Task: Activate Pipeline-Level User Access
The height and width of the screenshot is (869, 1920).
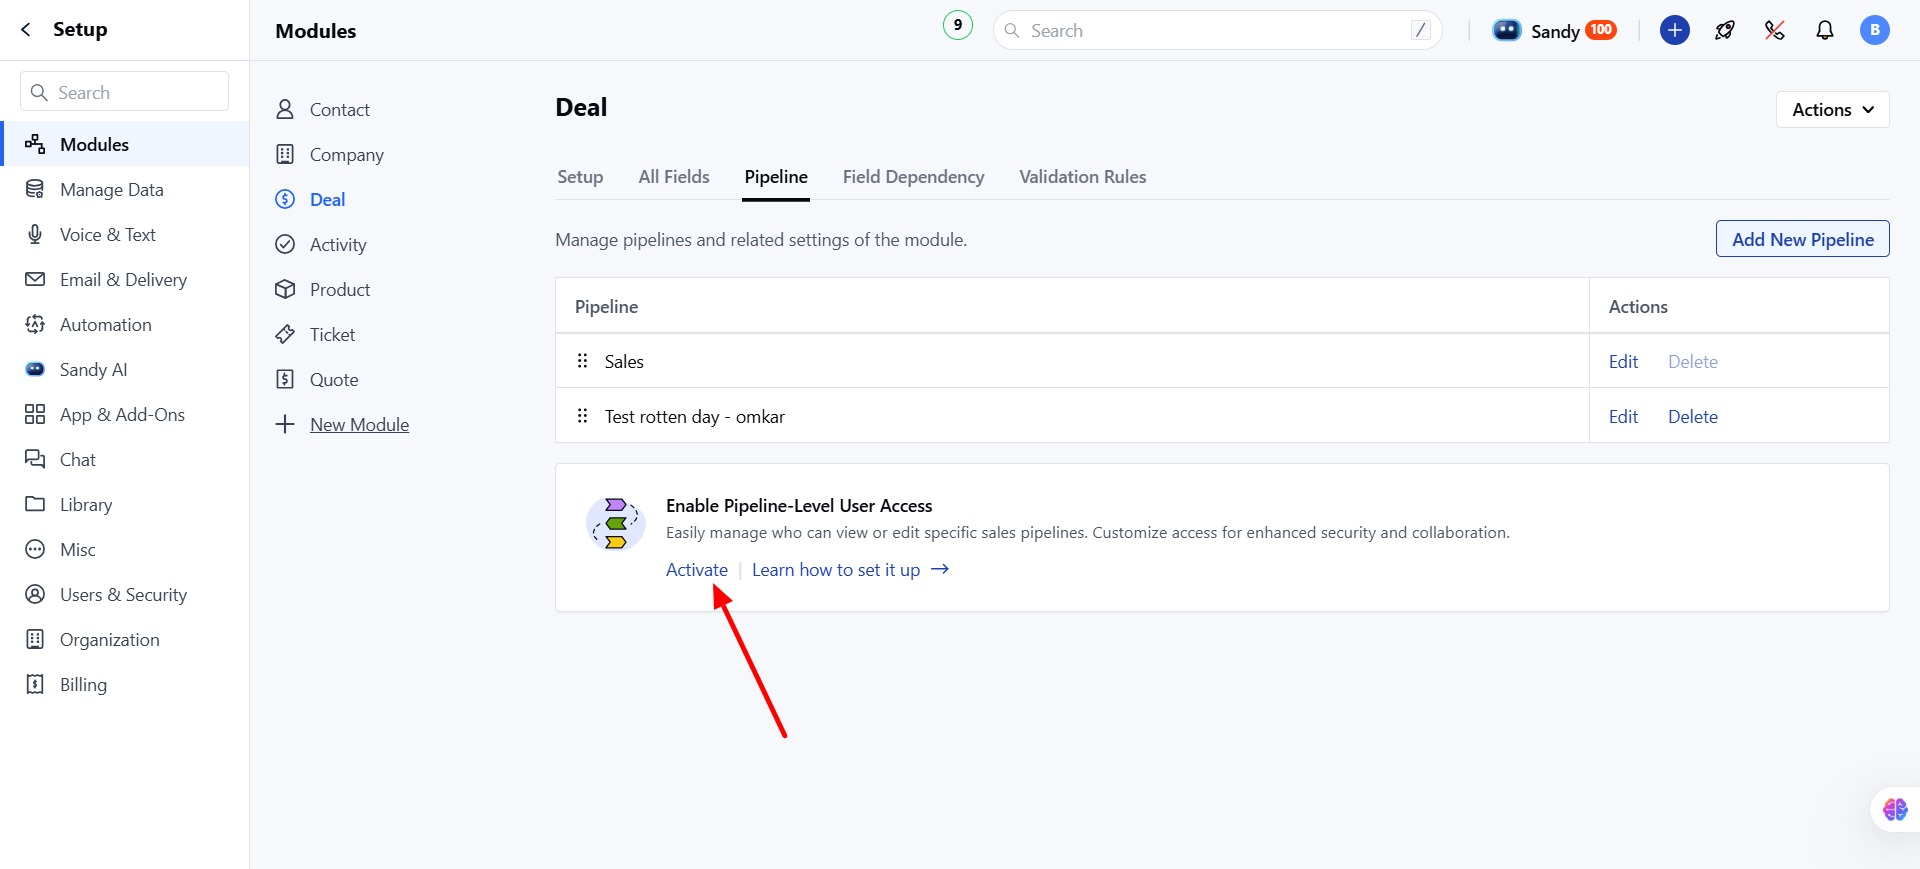Action: [697, 570]
